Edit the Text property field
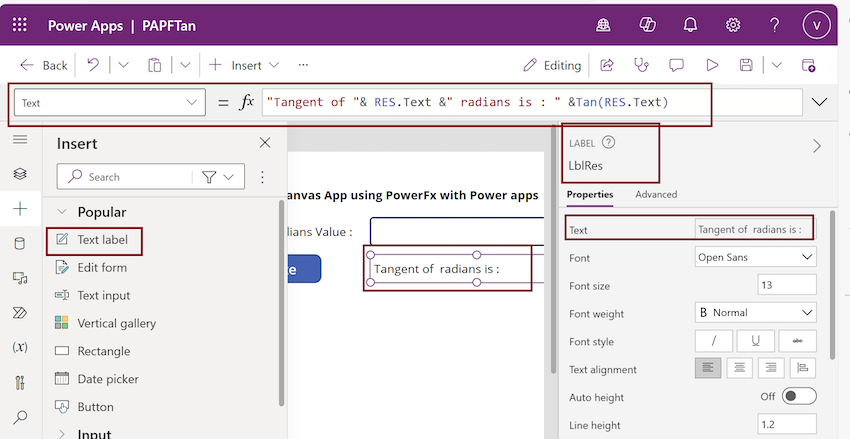850x439 pixels. [x=755, y=229]
